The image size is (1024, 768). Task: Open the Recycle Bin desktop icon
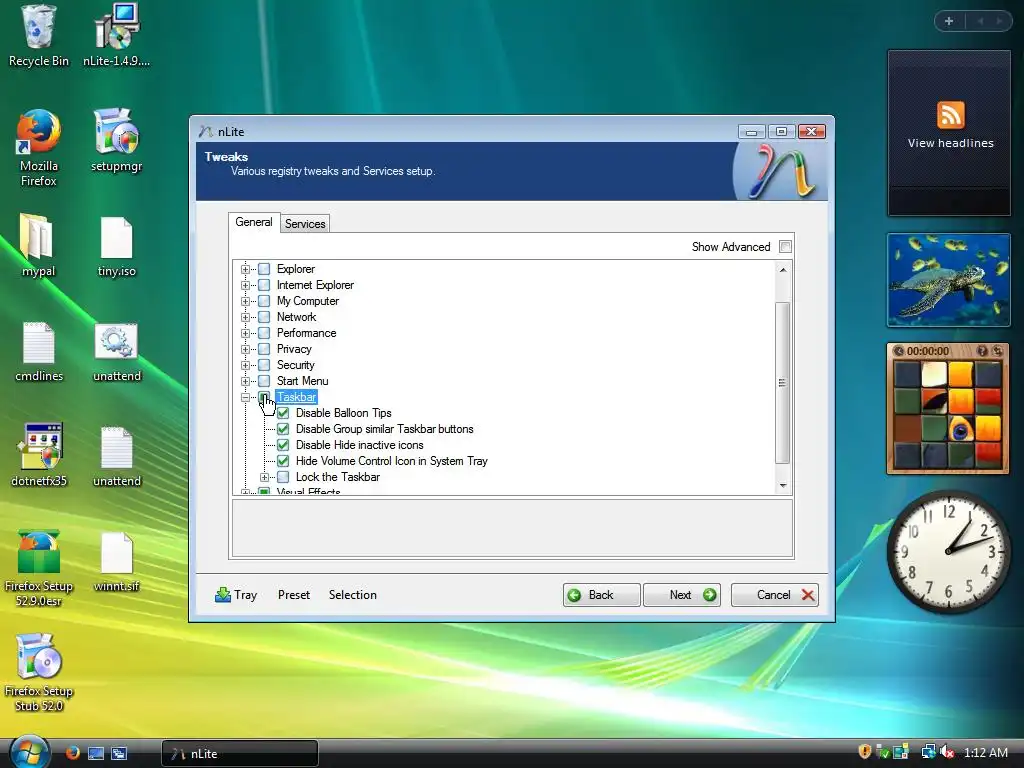(x=38, y=36)
